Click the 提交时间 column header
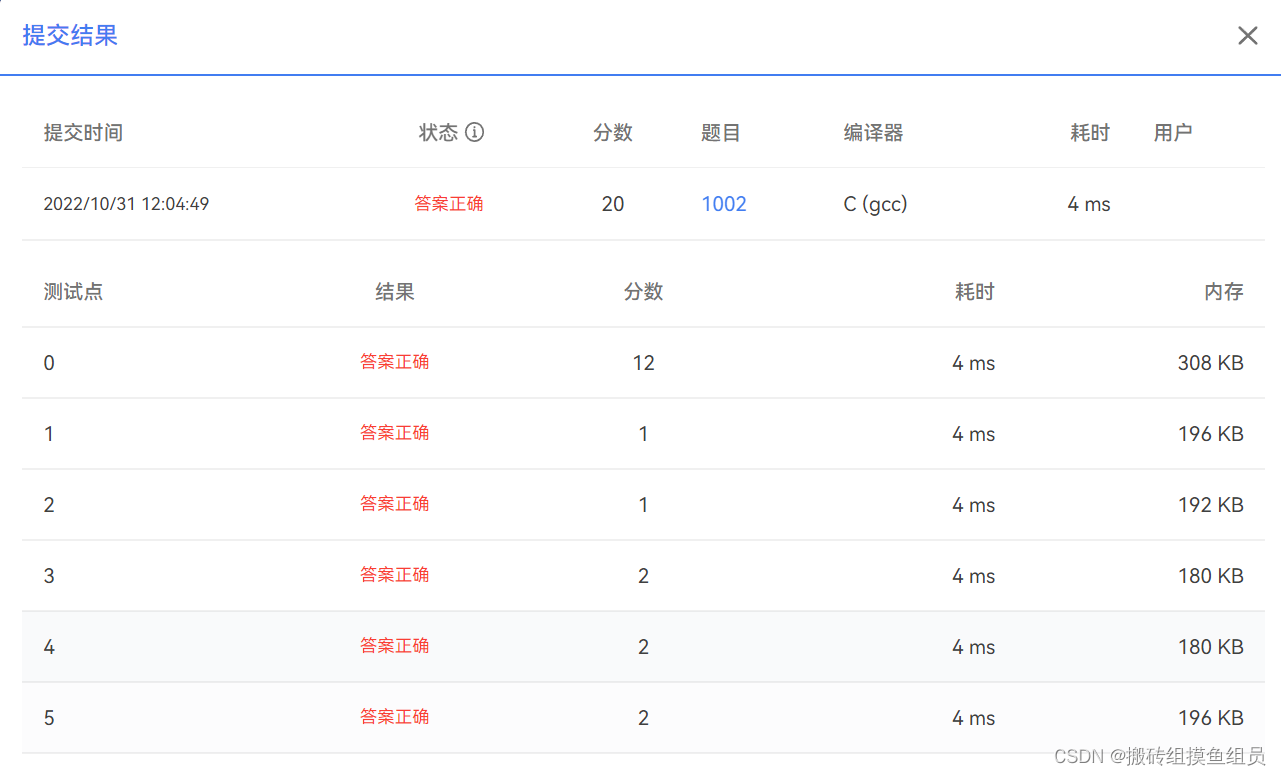 tap(83, 132)
